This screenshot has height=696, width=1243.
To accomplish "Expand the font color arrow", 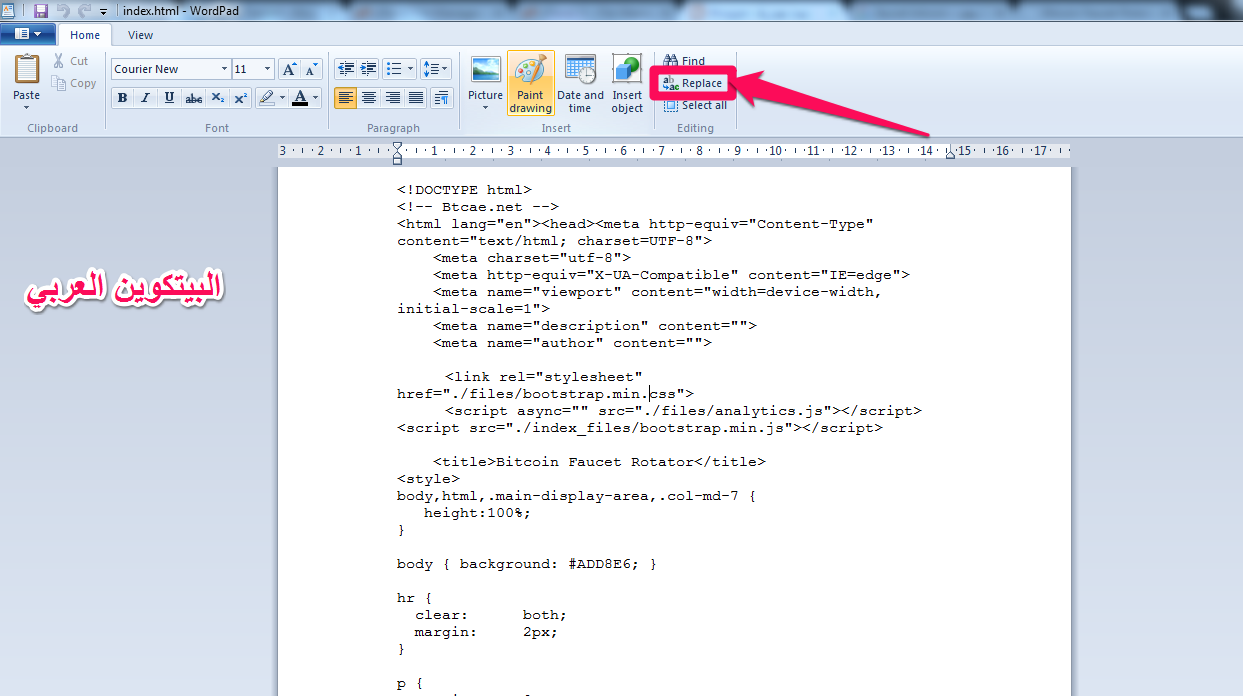I will pos(316,97).
